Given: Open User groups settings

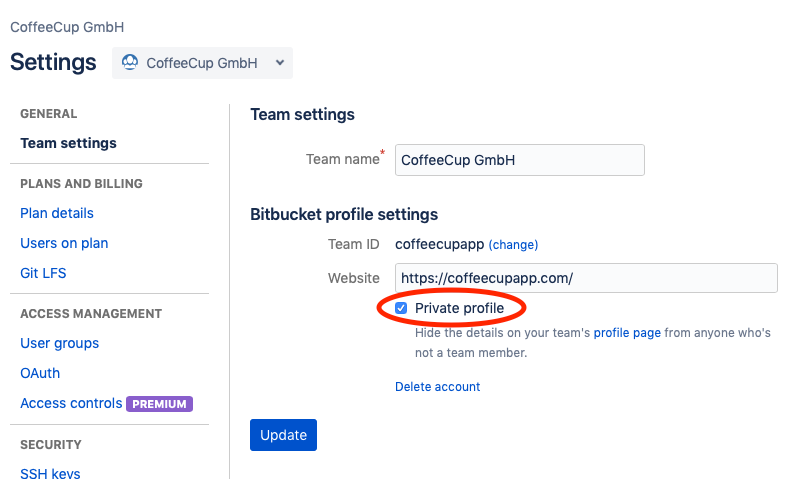Looking at the screenshot, I should click(x=60, y=343).
